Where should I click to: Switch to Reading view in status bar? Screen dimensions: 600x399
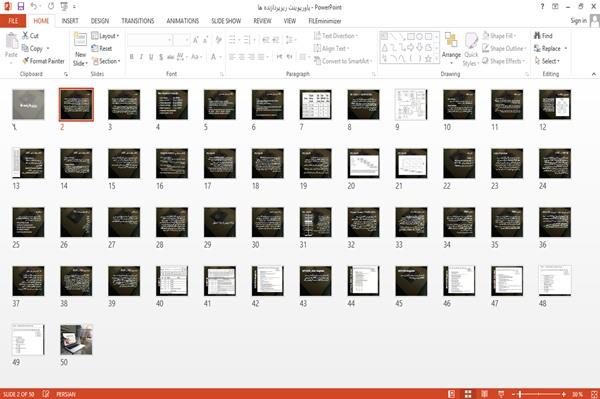[x=484, y=394]
